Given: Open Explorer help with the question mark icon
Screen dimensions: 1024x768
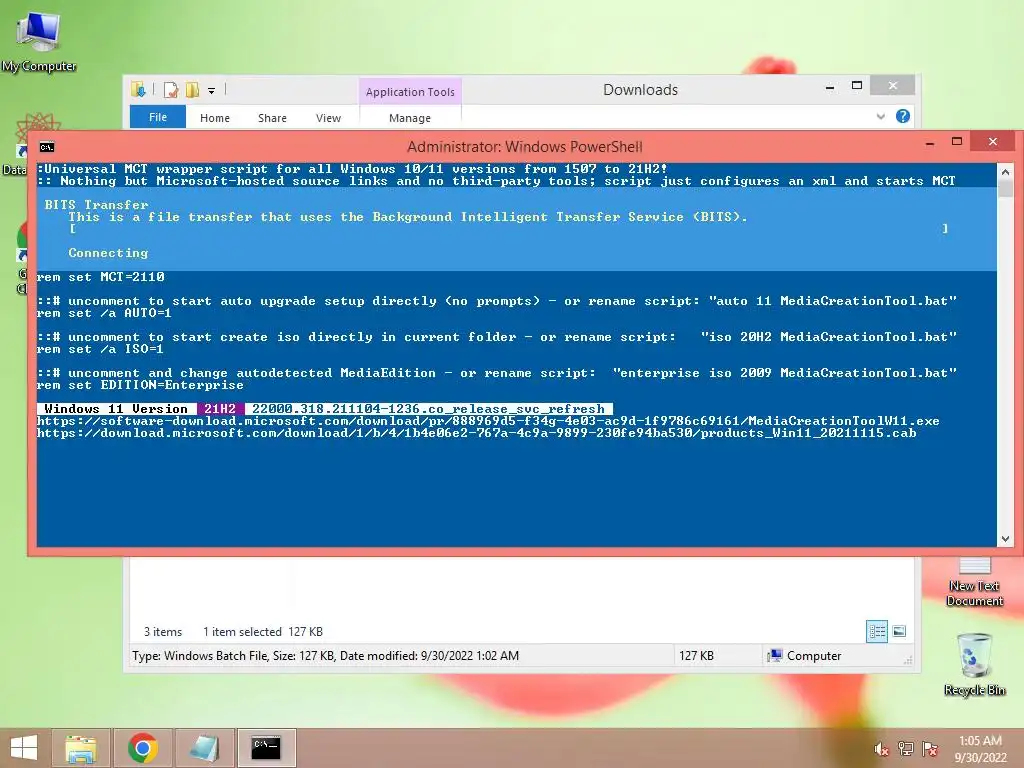Looking at the screenshot, I should 903,116.
